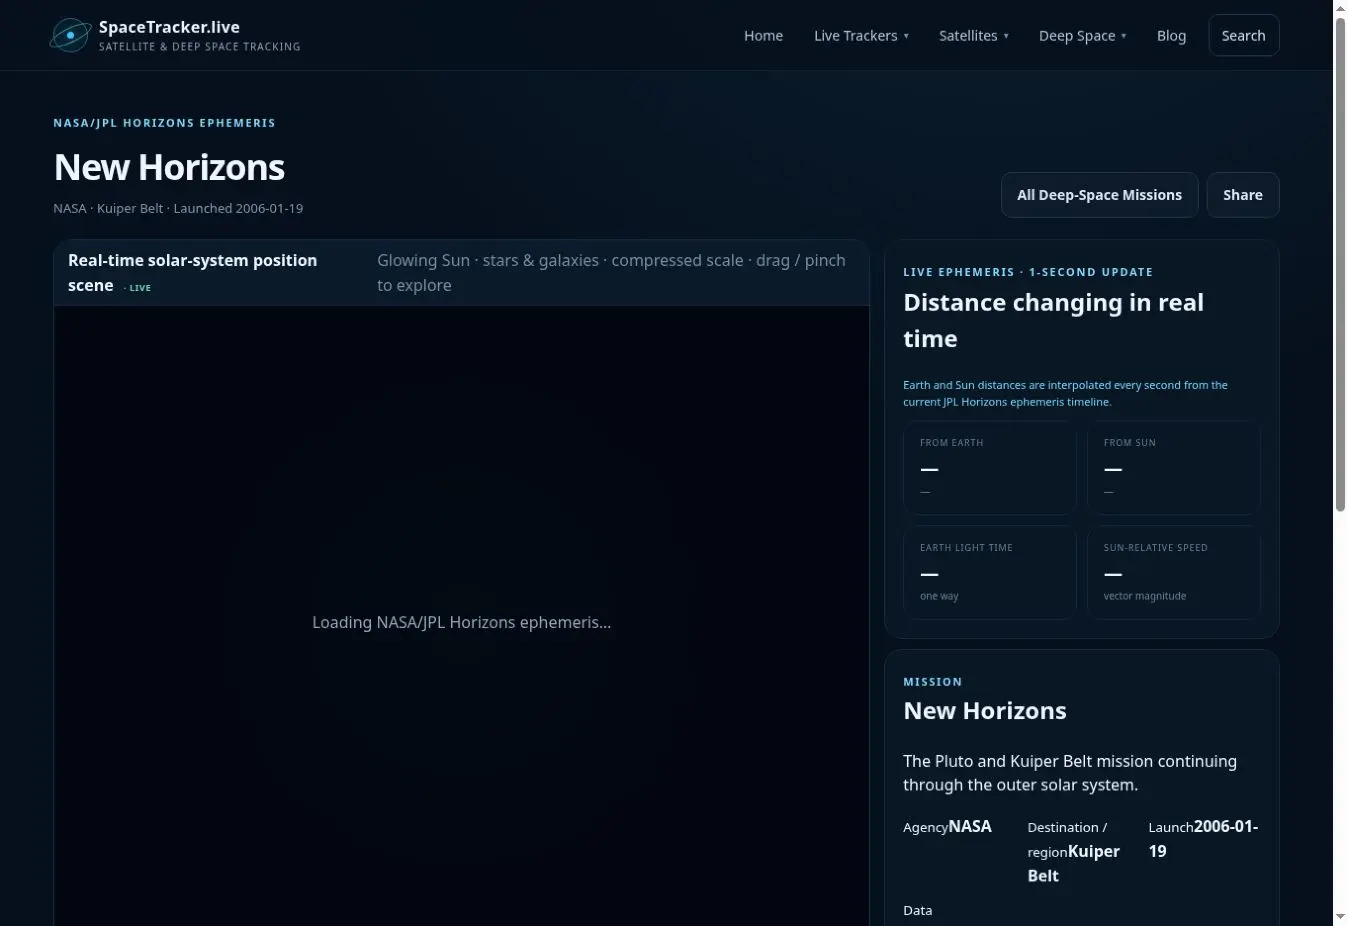This screenshot has width=1348, height=926.
Task: Go to the Home menu item
Action: [x=763, y=36]
